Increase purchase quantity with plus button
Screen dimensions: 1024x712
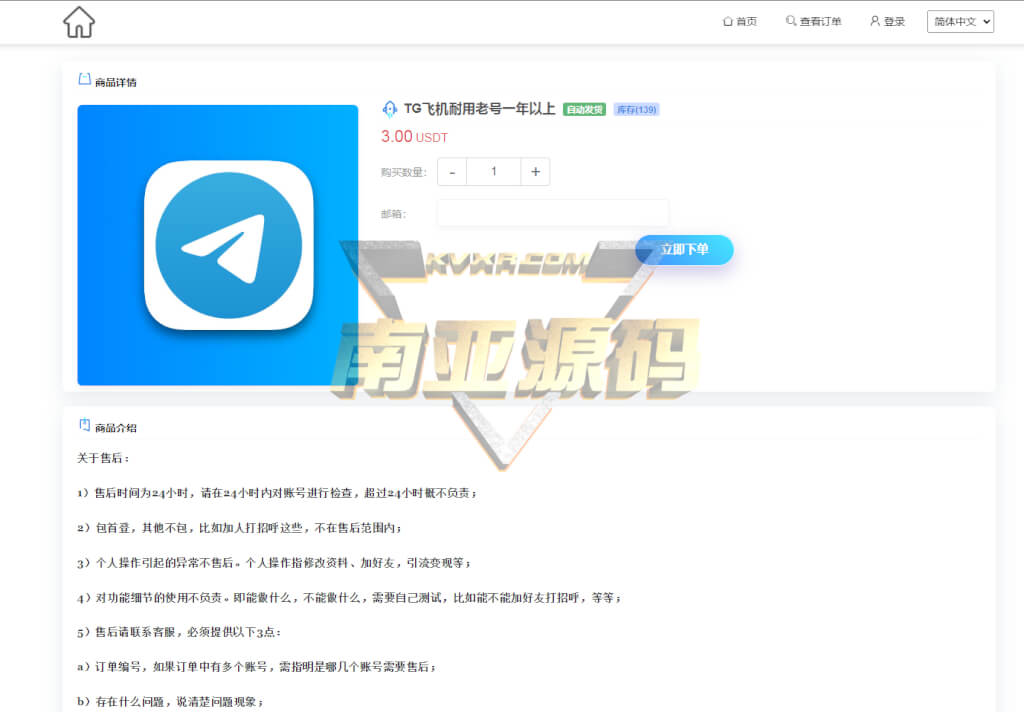point(536,172)
